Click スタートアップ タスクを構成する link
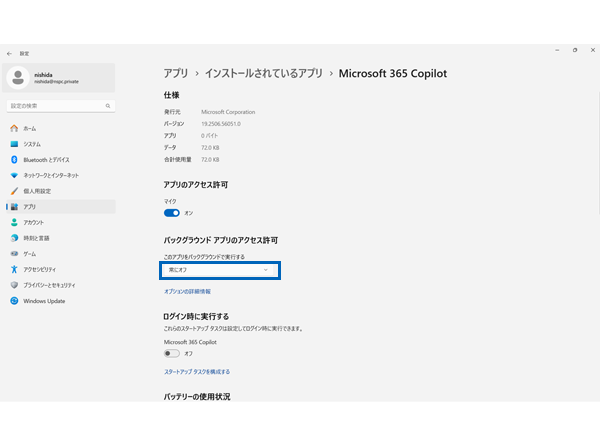Viewport: 600px width, 445px height. (x=197, y=372)
